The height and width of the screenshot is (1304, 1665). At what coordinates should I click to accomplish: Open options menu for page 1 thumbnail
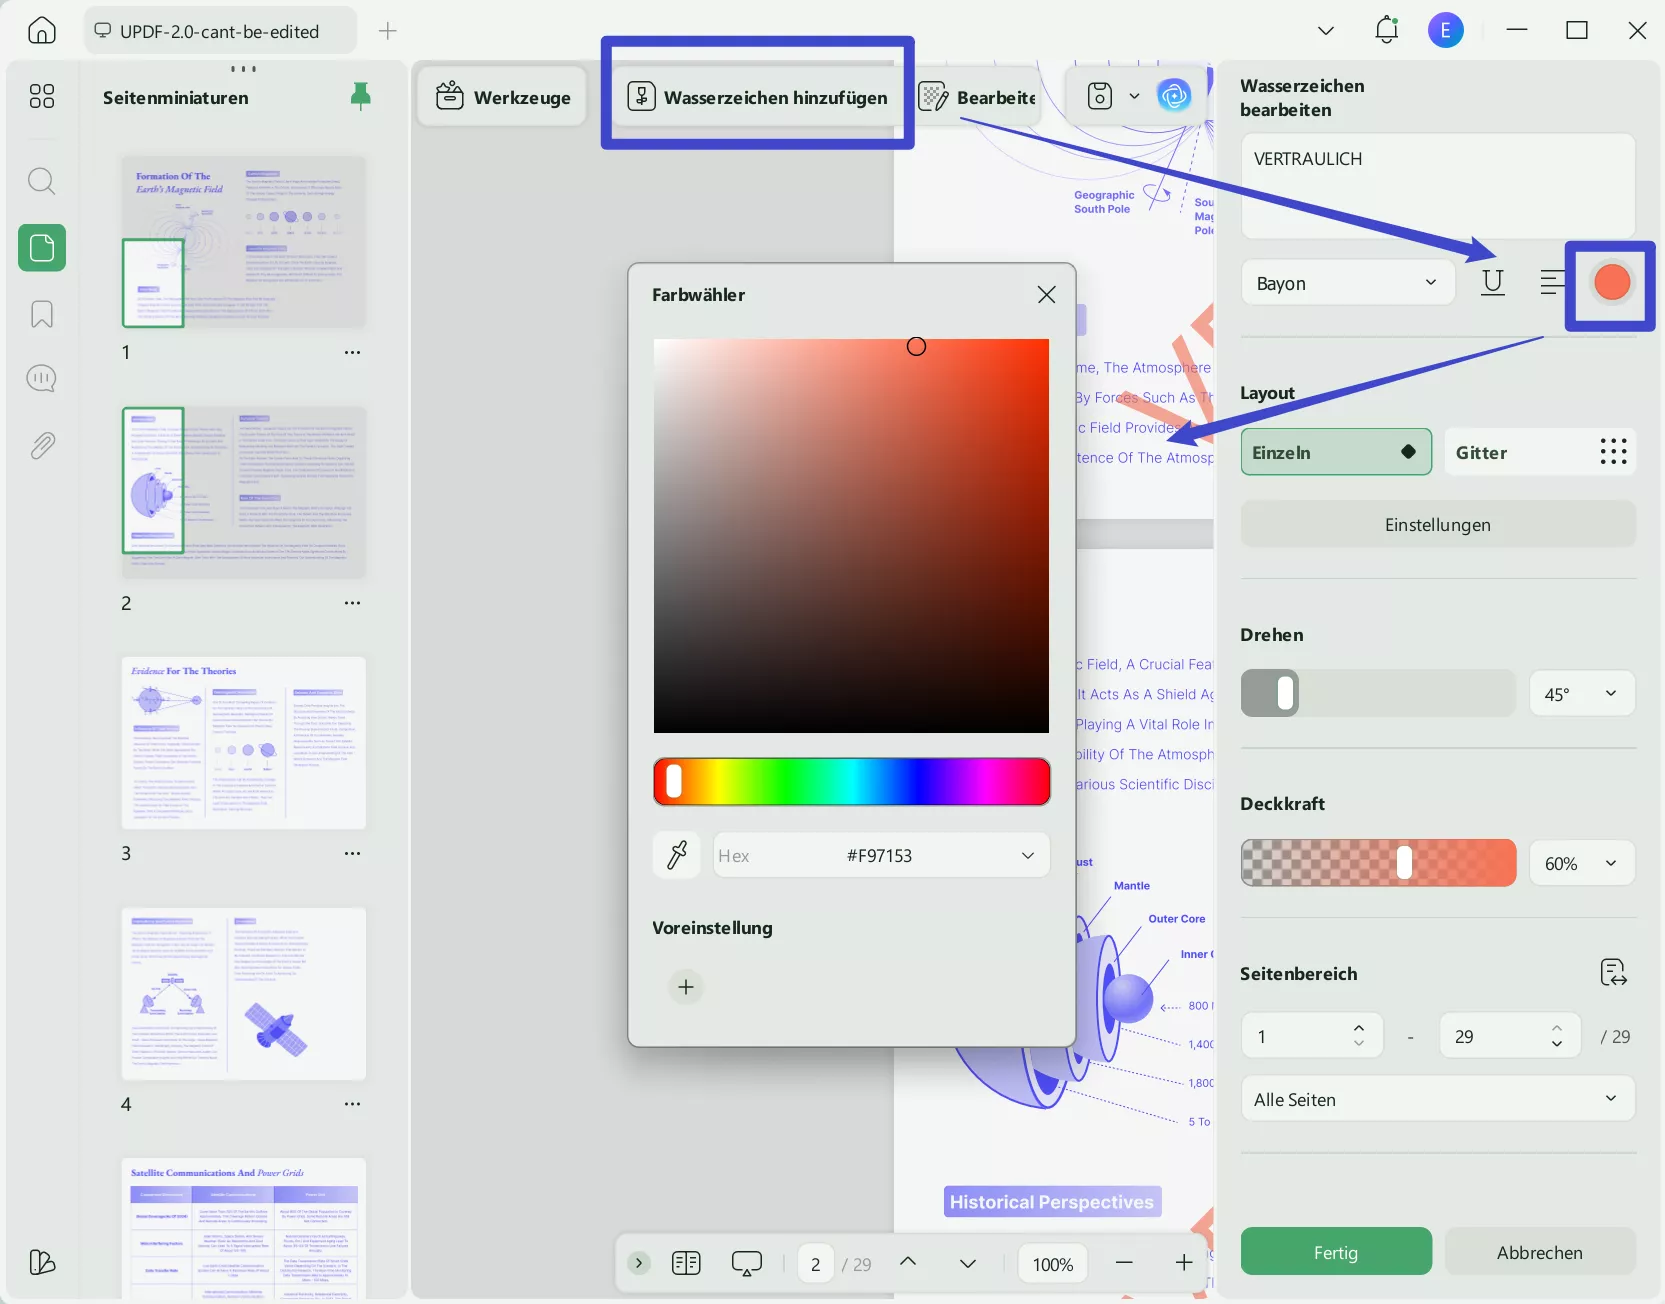pyautogui.click(x=352, y=352)
